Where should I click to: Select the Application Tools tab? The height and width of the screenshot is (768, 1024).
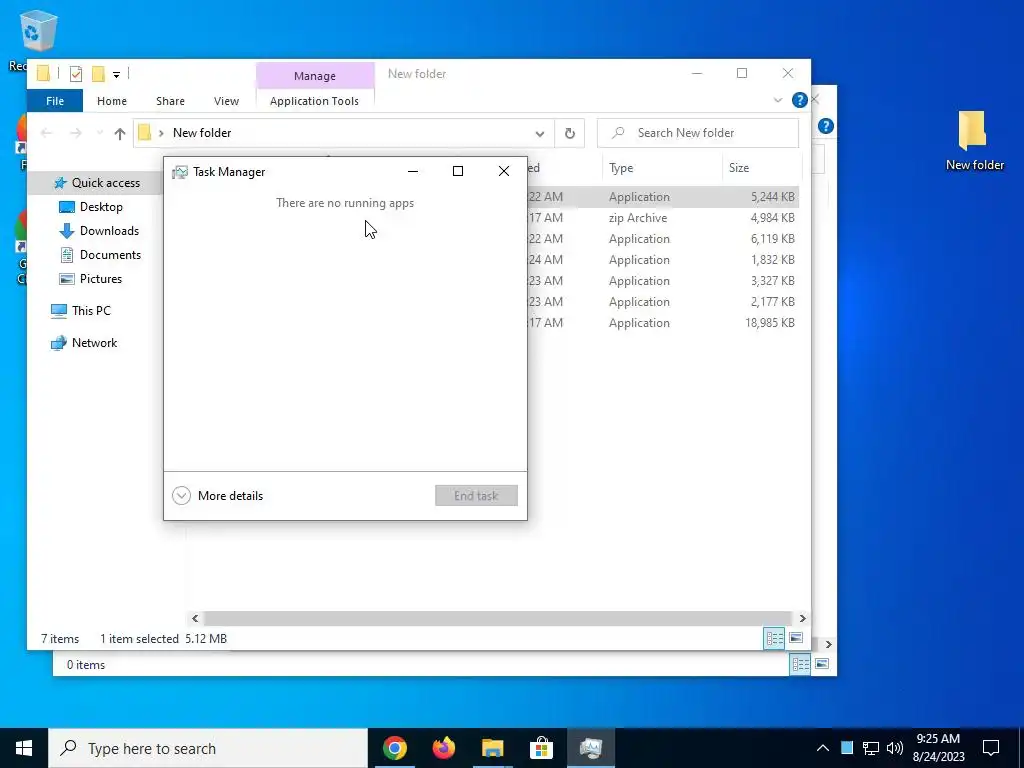[314, 101]
